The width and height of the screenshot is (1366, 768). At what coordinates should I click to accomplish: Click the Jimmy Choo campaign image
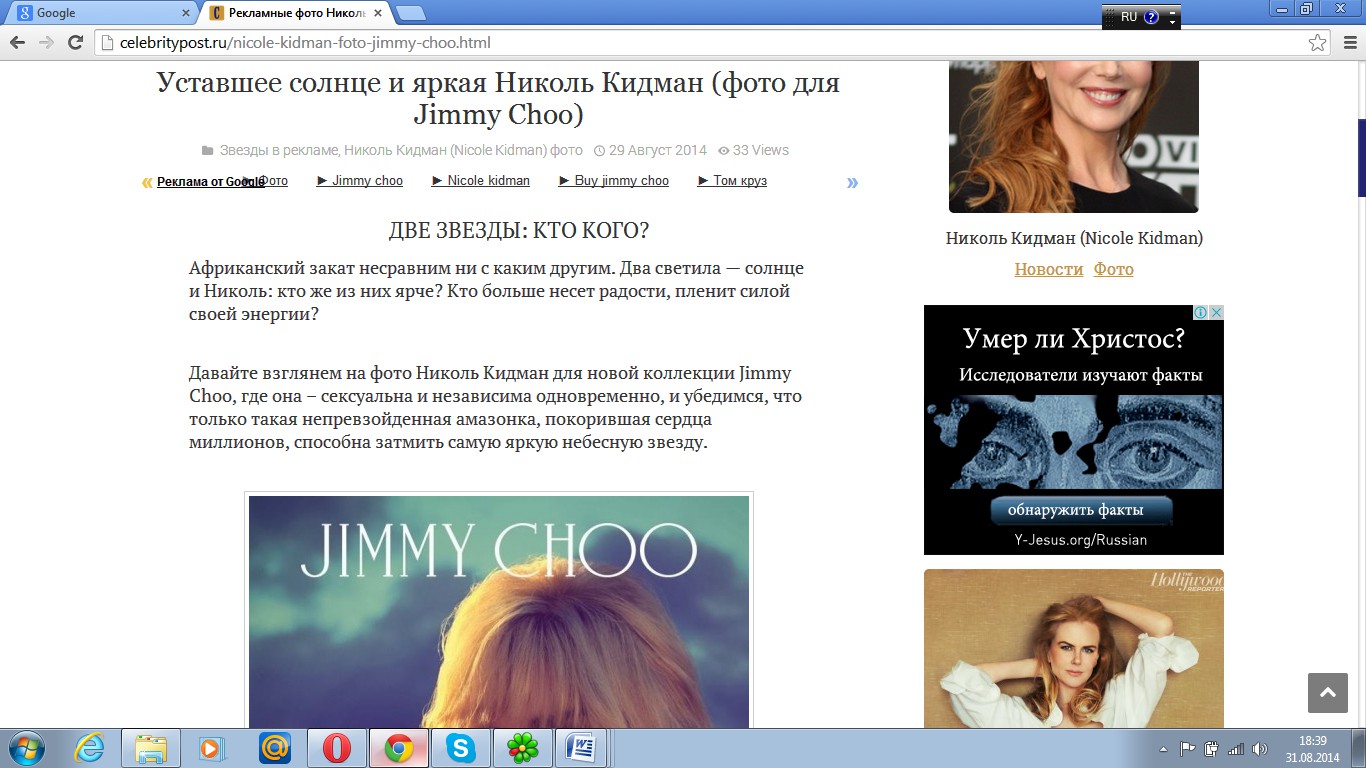tap(499, 612)
